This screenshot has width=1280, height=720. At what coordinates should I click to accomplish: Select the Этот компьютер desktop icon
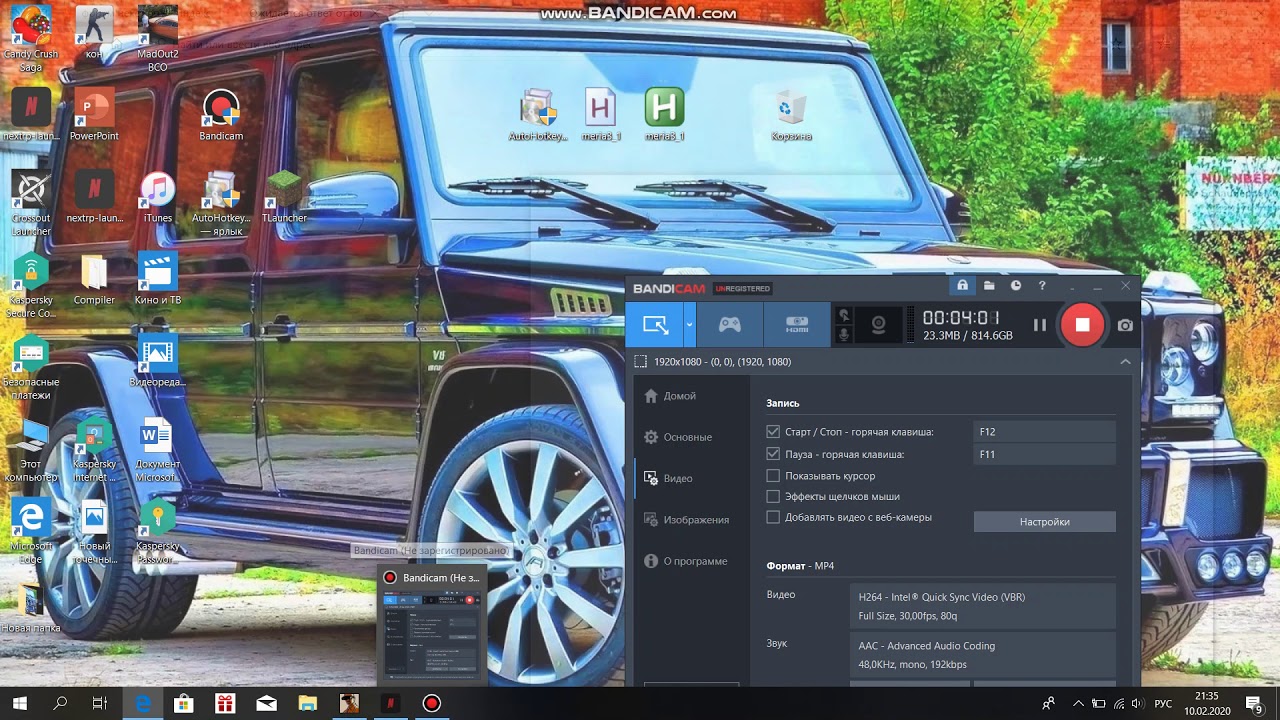click(x=31, y=450)
